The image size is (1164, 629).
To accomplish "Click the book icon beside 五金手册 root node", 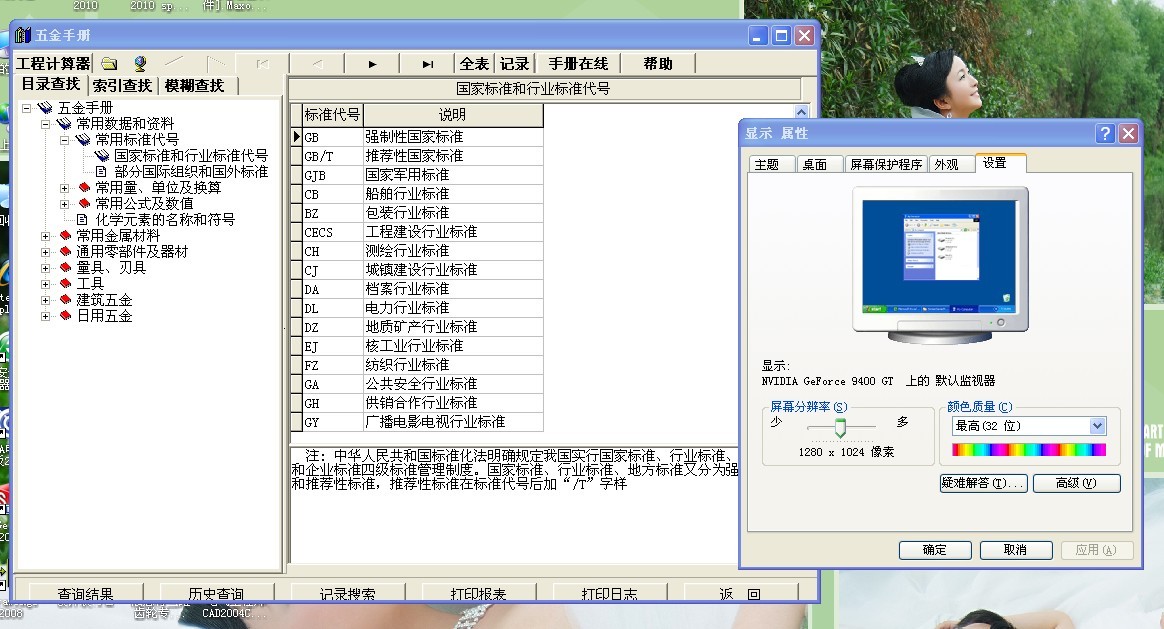I will pos(46,108).
